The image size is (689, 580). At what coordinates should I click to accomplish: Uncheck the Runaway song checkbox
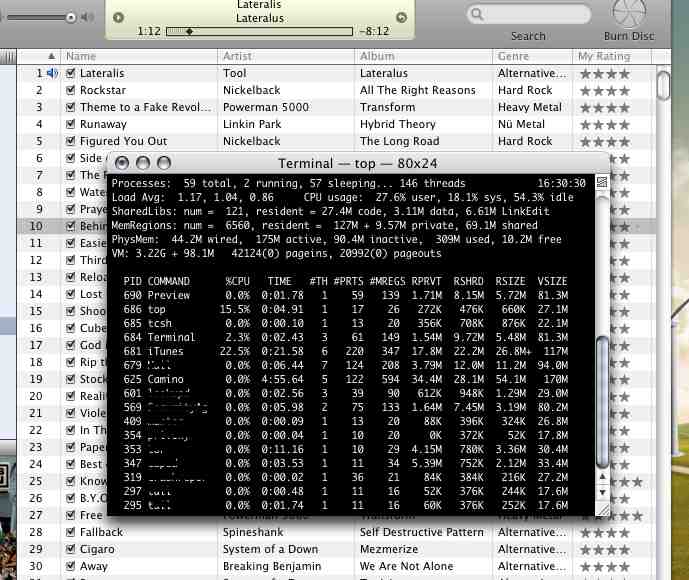[x=70, y=124]
